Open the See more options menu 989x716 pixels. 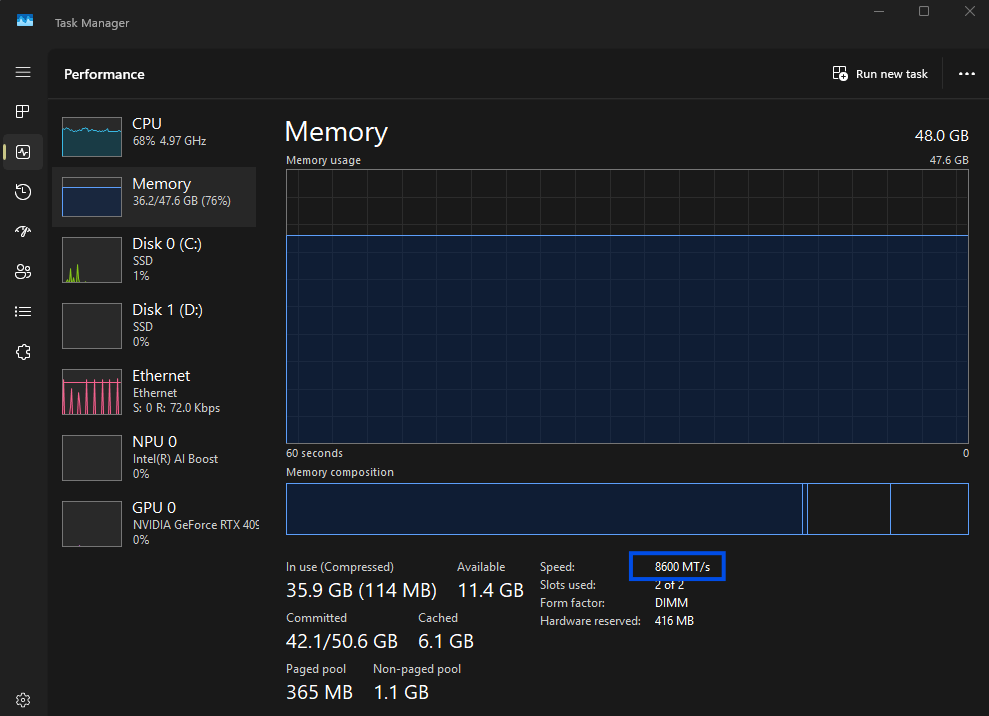click(966, 73)
